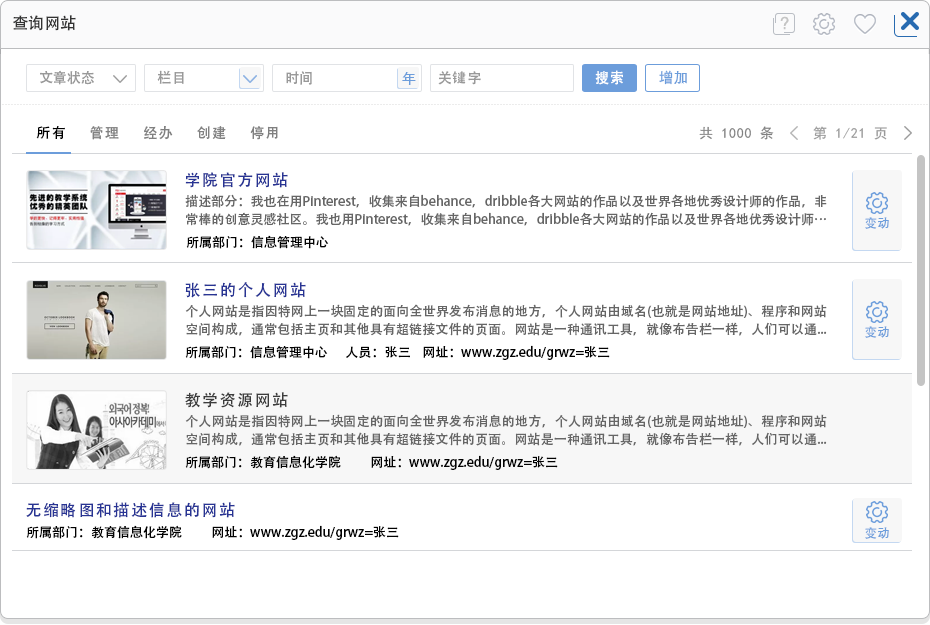Go to next page arrow
This screenshot has width=930, height=625.
click(908, 133)
